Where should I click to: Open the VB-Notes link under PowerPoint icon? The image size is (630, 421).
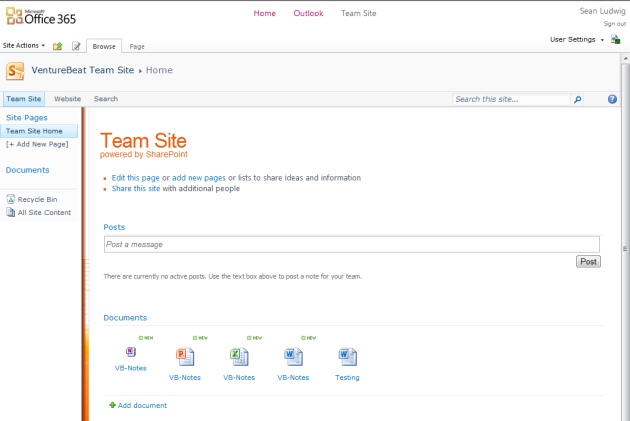[185, 377]
